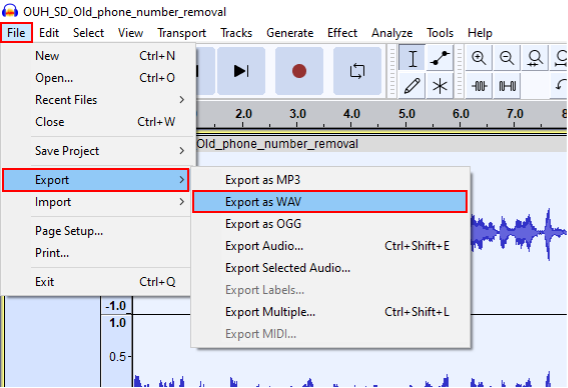
Task: Click the Trim audio outside selection icon
Action: click(479, 85)
